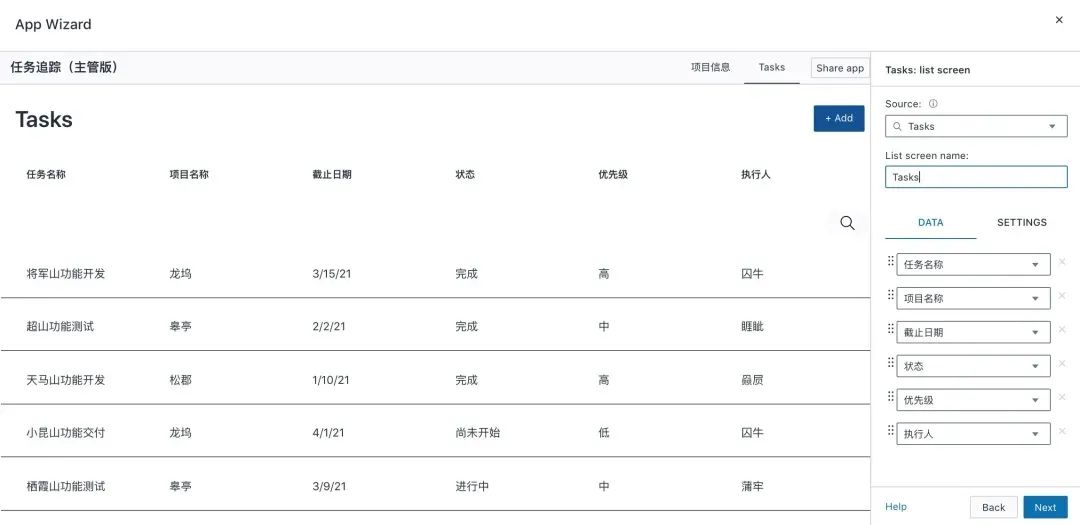Switch to the DATA tab
The image size is (1080, 525).
[x=931, y=223]
